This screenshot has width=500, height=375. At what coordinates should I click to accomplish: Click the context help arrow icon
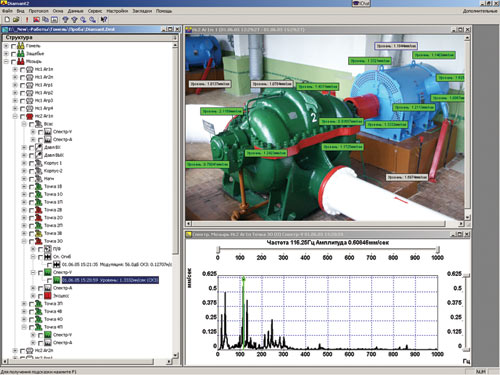click(104, 20)
